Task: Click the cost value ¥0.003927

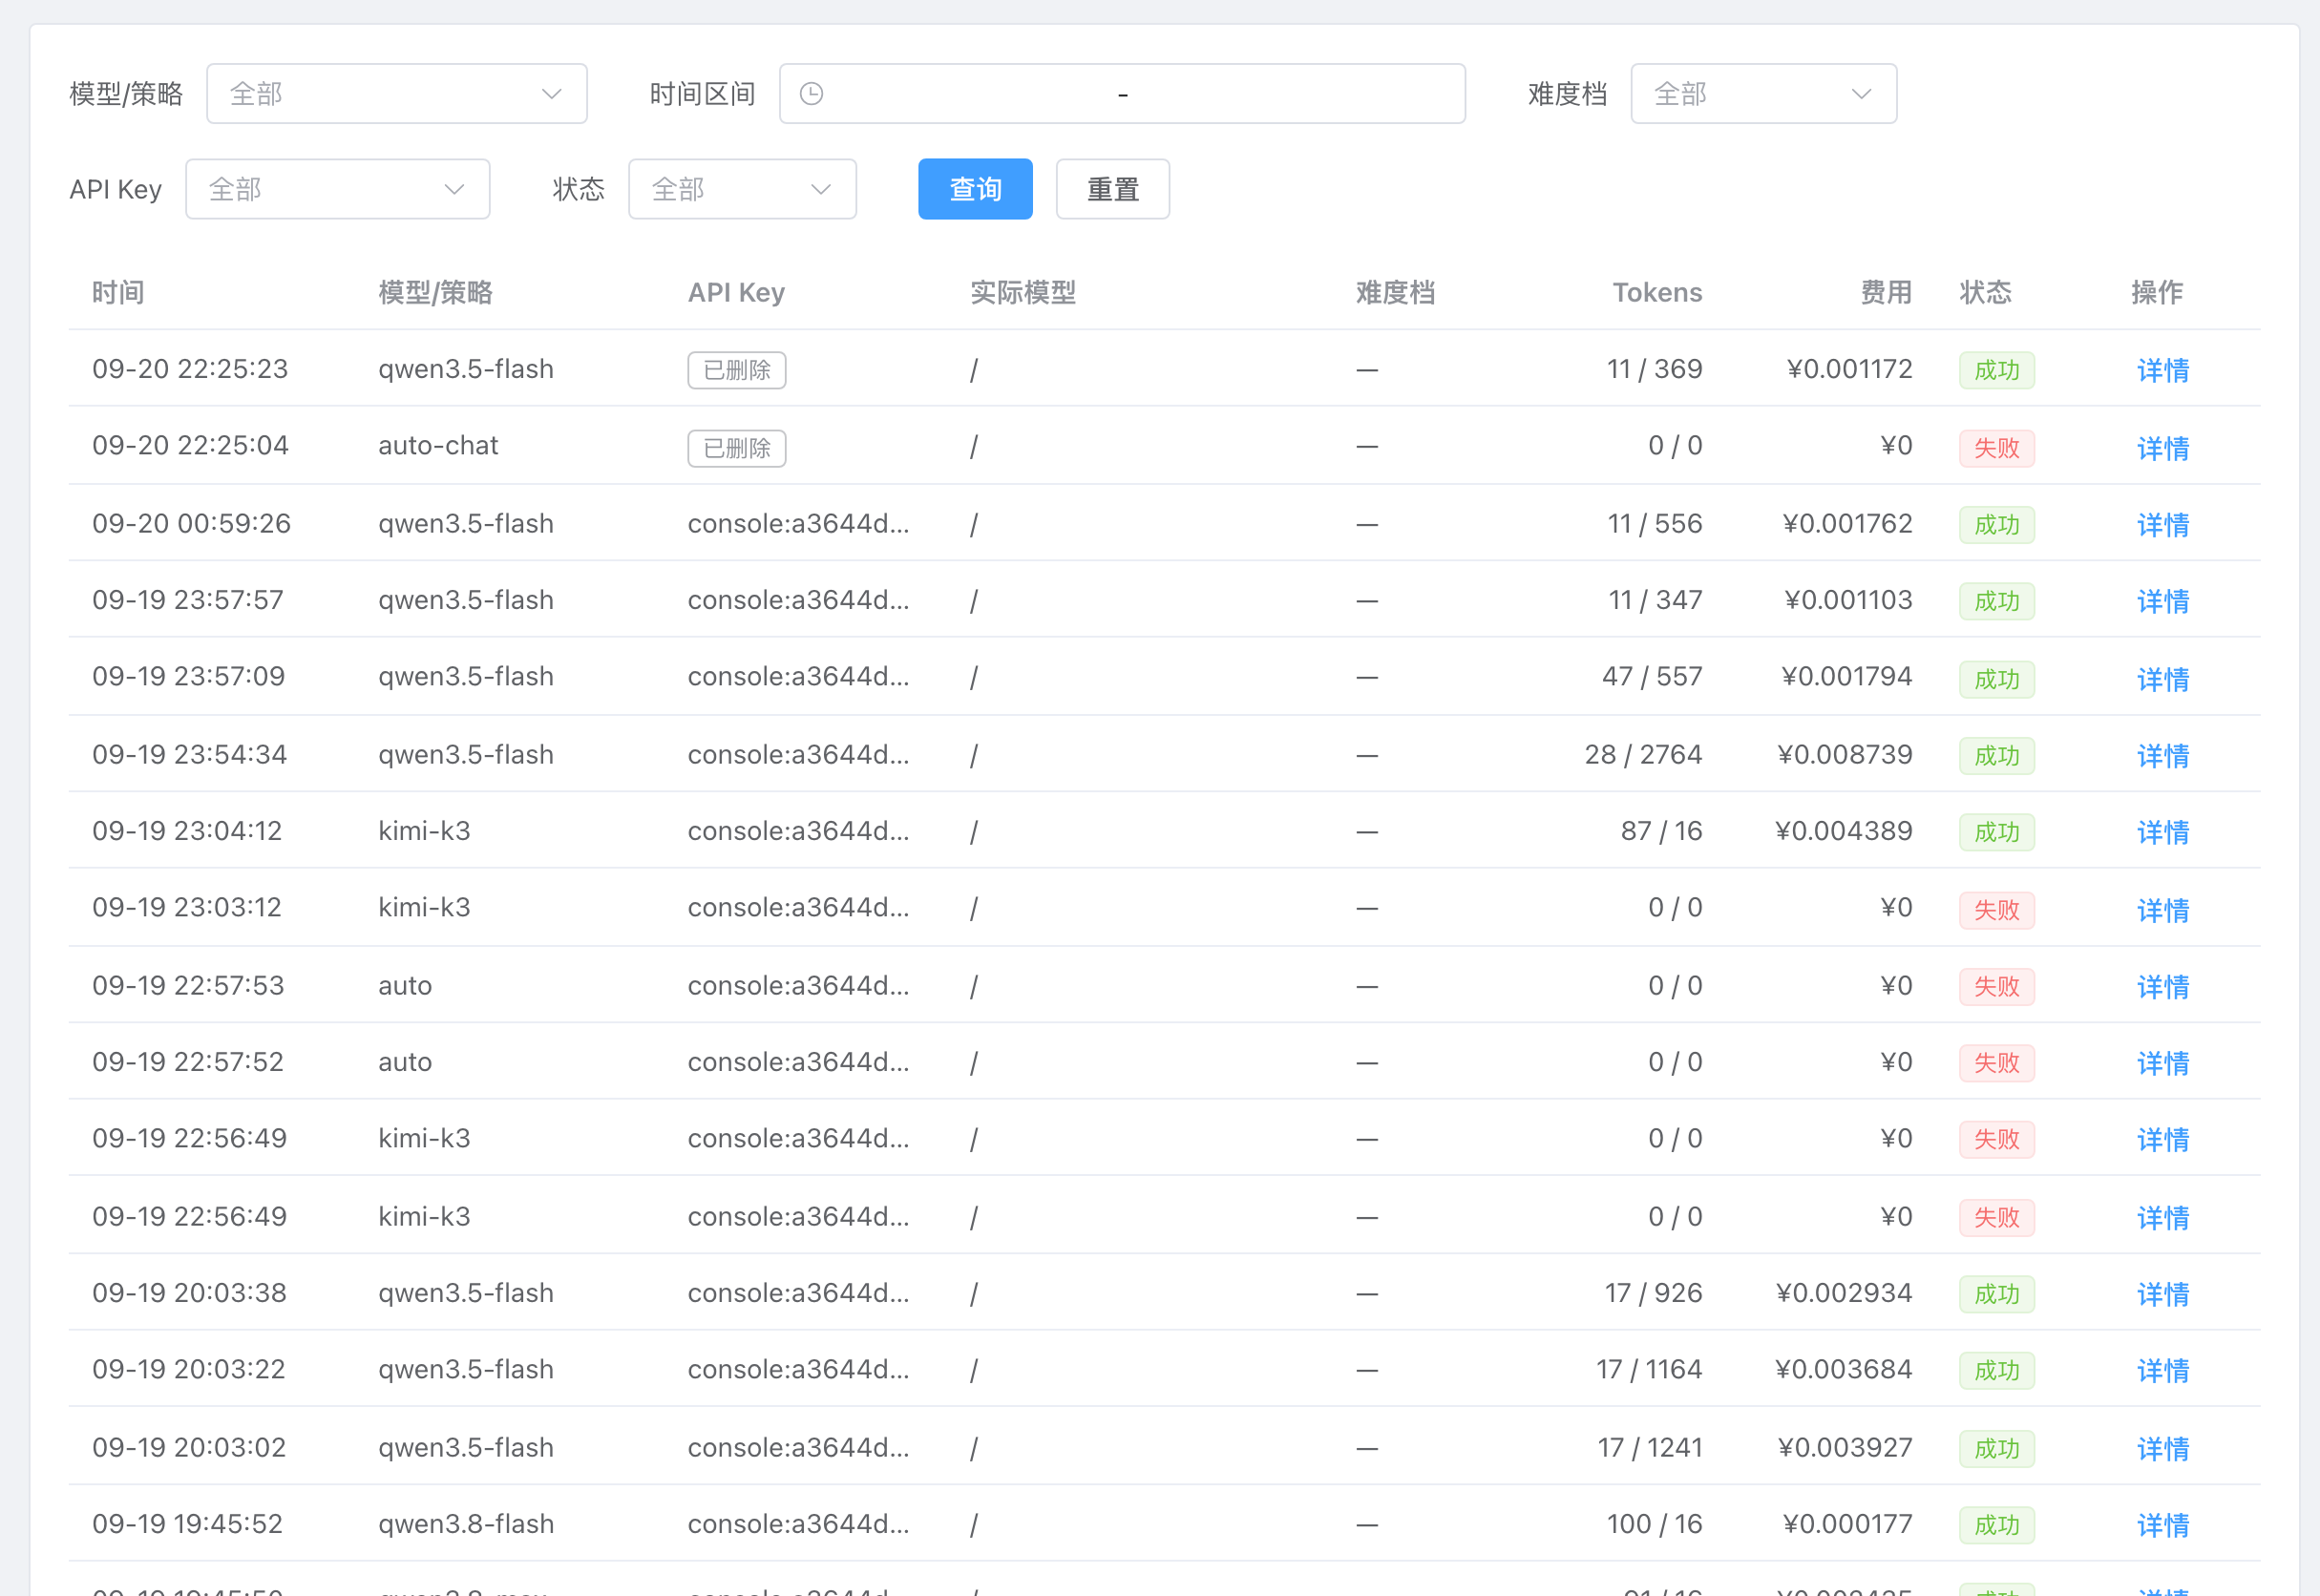Action: (1844, 1447)
